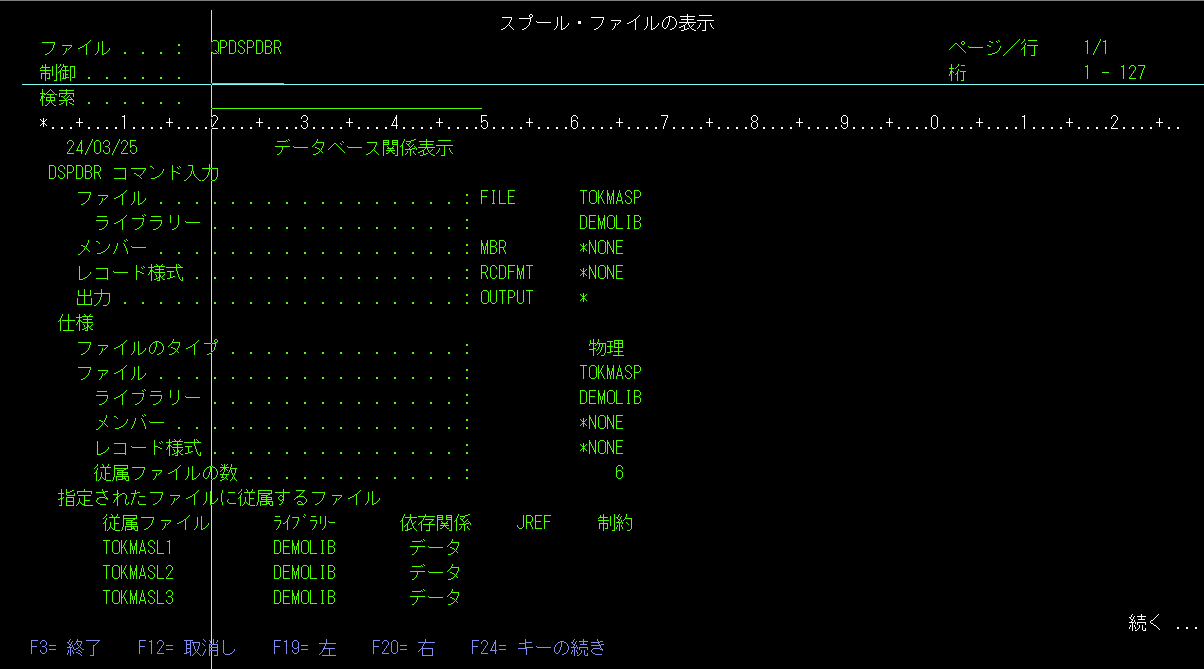The image size is (1204, 669).
Task: Click the ライブラリー column header in the table
Action: click(305, 523)
